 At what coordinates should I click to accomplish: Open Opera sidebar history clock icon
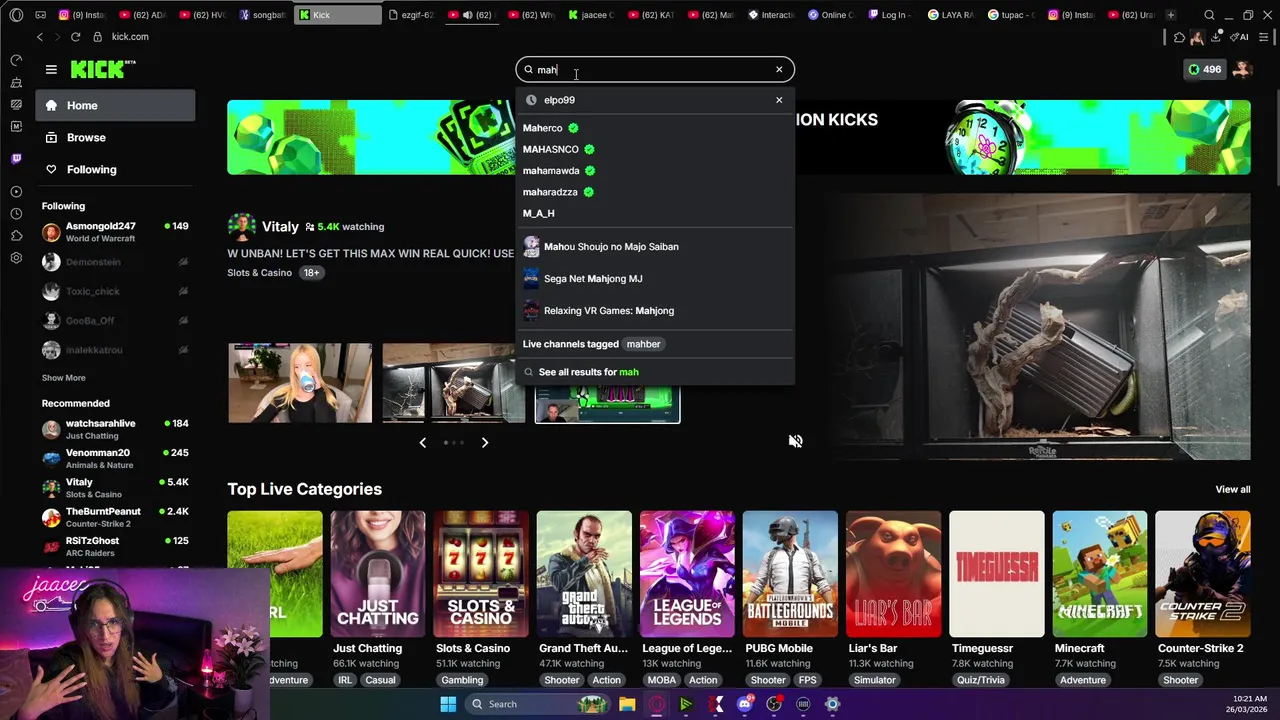(x=16, y=214)
